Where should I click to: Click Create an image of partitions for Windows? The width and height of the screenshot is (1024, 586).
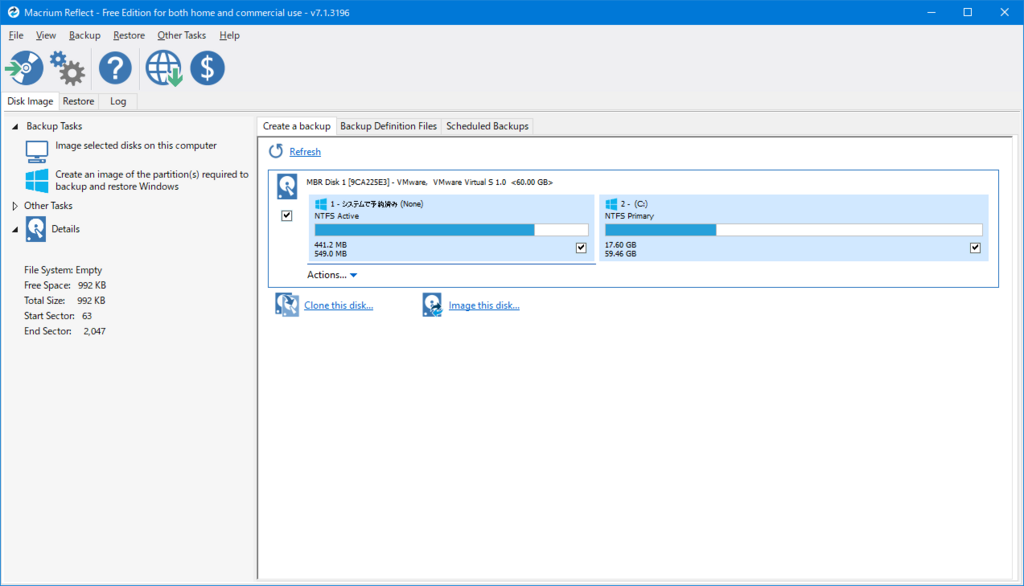[x=152, y=180]
